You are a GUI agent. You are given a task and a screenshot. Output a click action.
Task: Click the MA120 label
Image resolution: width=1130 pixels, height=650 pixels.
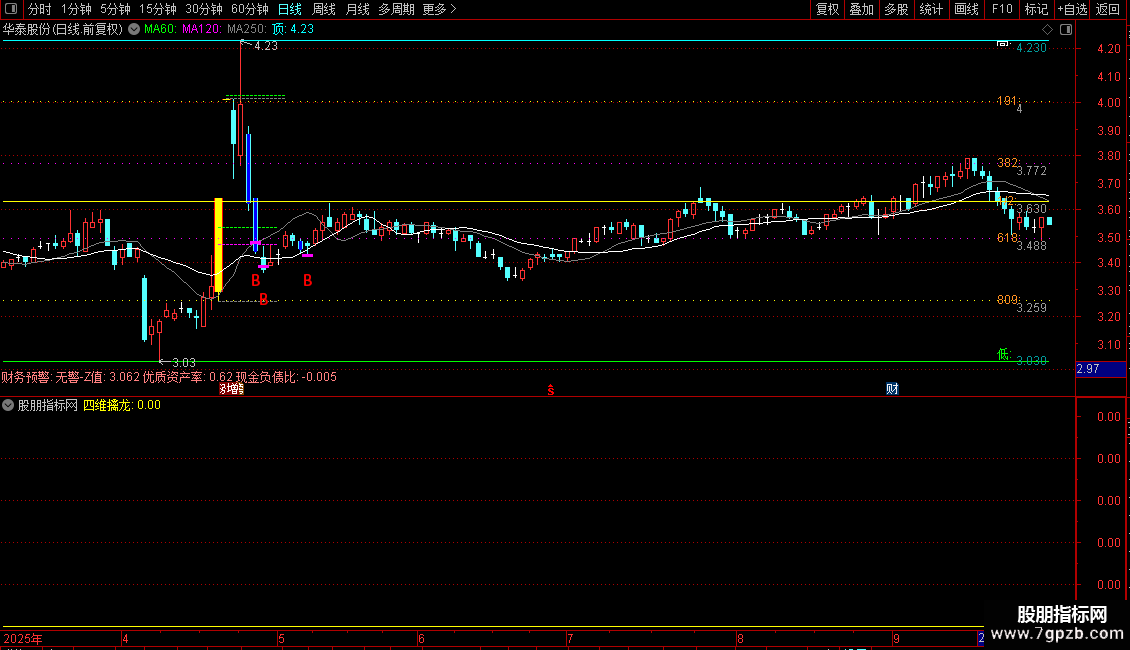coord(201,29)
